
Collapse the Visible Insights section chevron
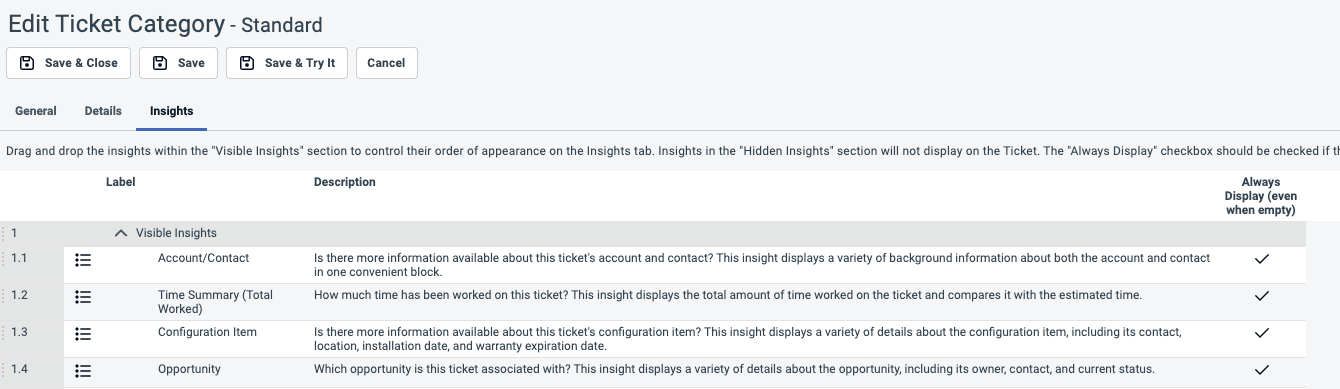(x=121, y=233)
